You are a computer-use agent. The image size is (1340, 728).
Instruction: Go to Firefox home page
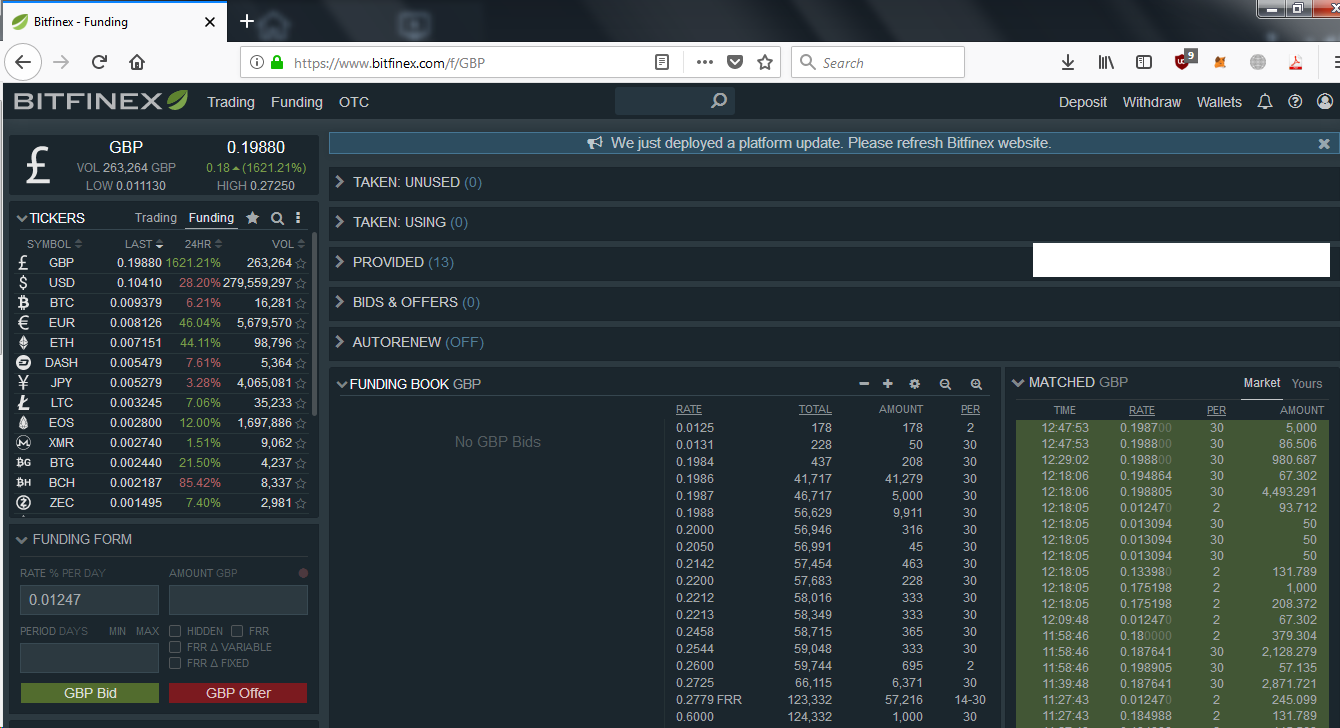(137, 62)
